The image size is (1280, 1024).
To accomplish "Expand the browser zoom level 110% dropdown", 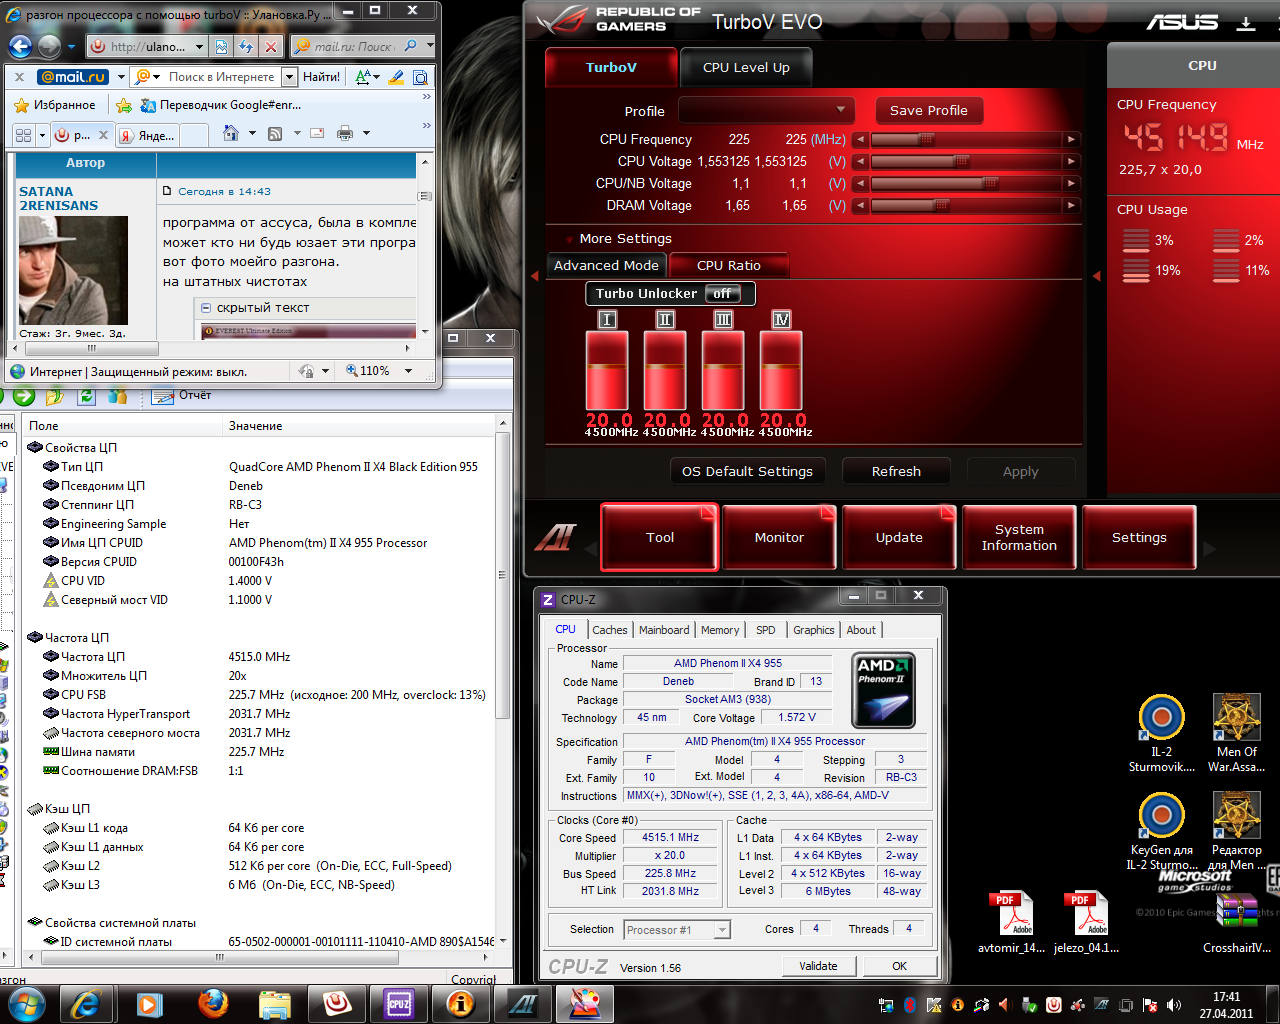I will [408, 371].
